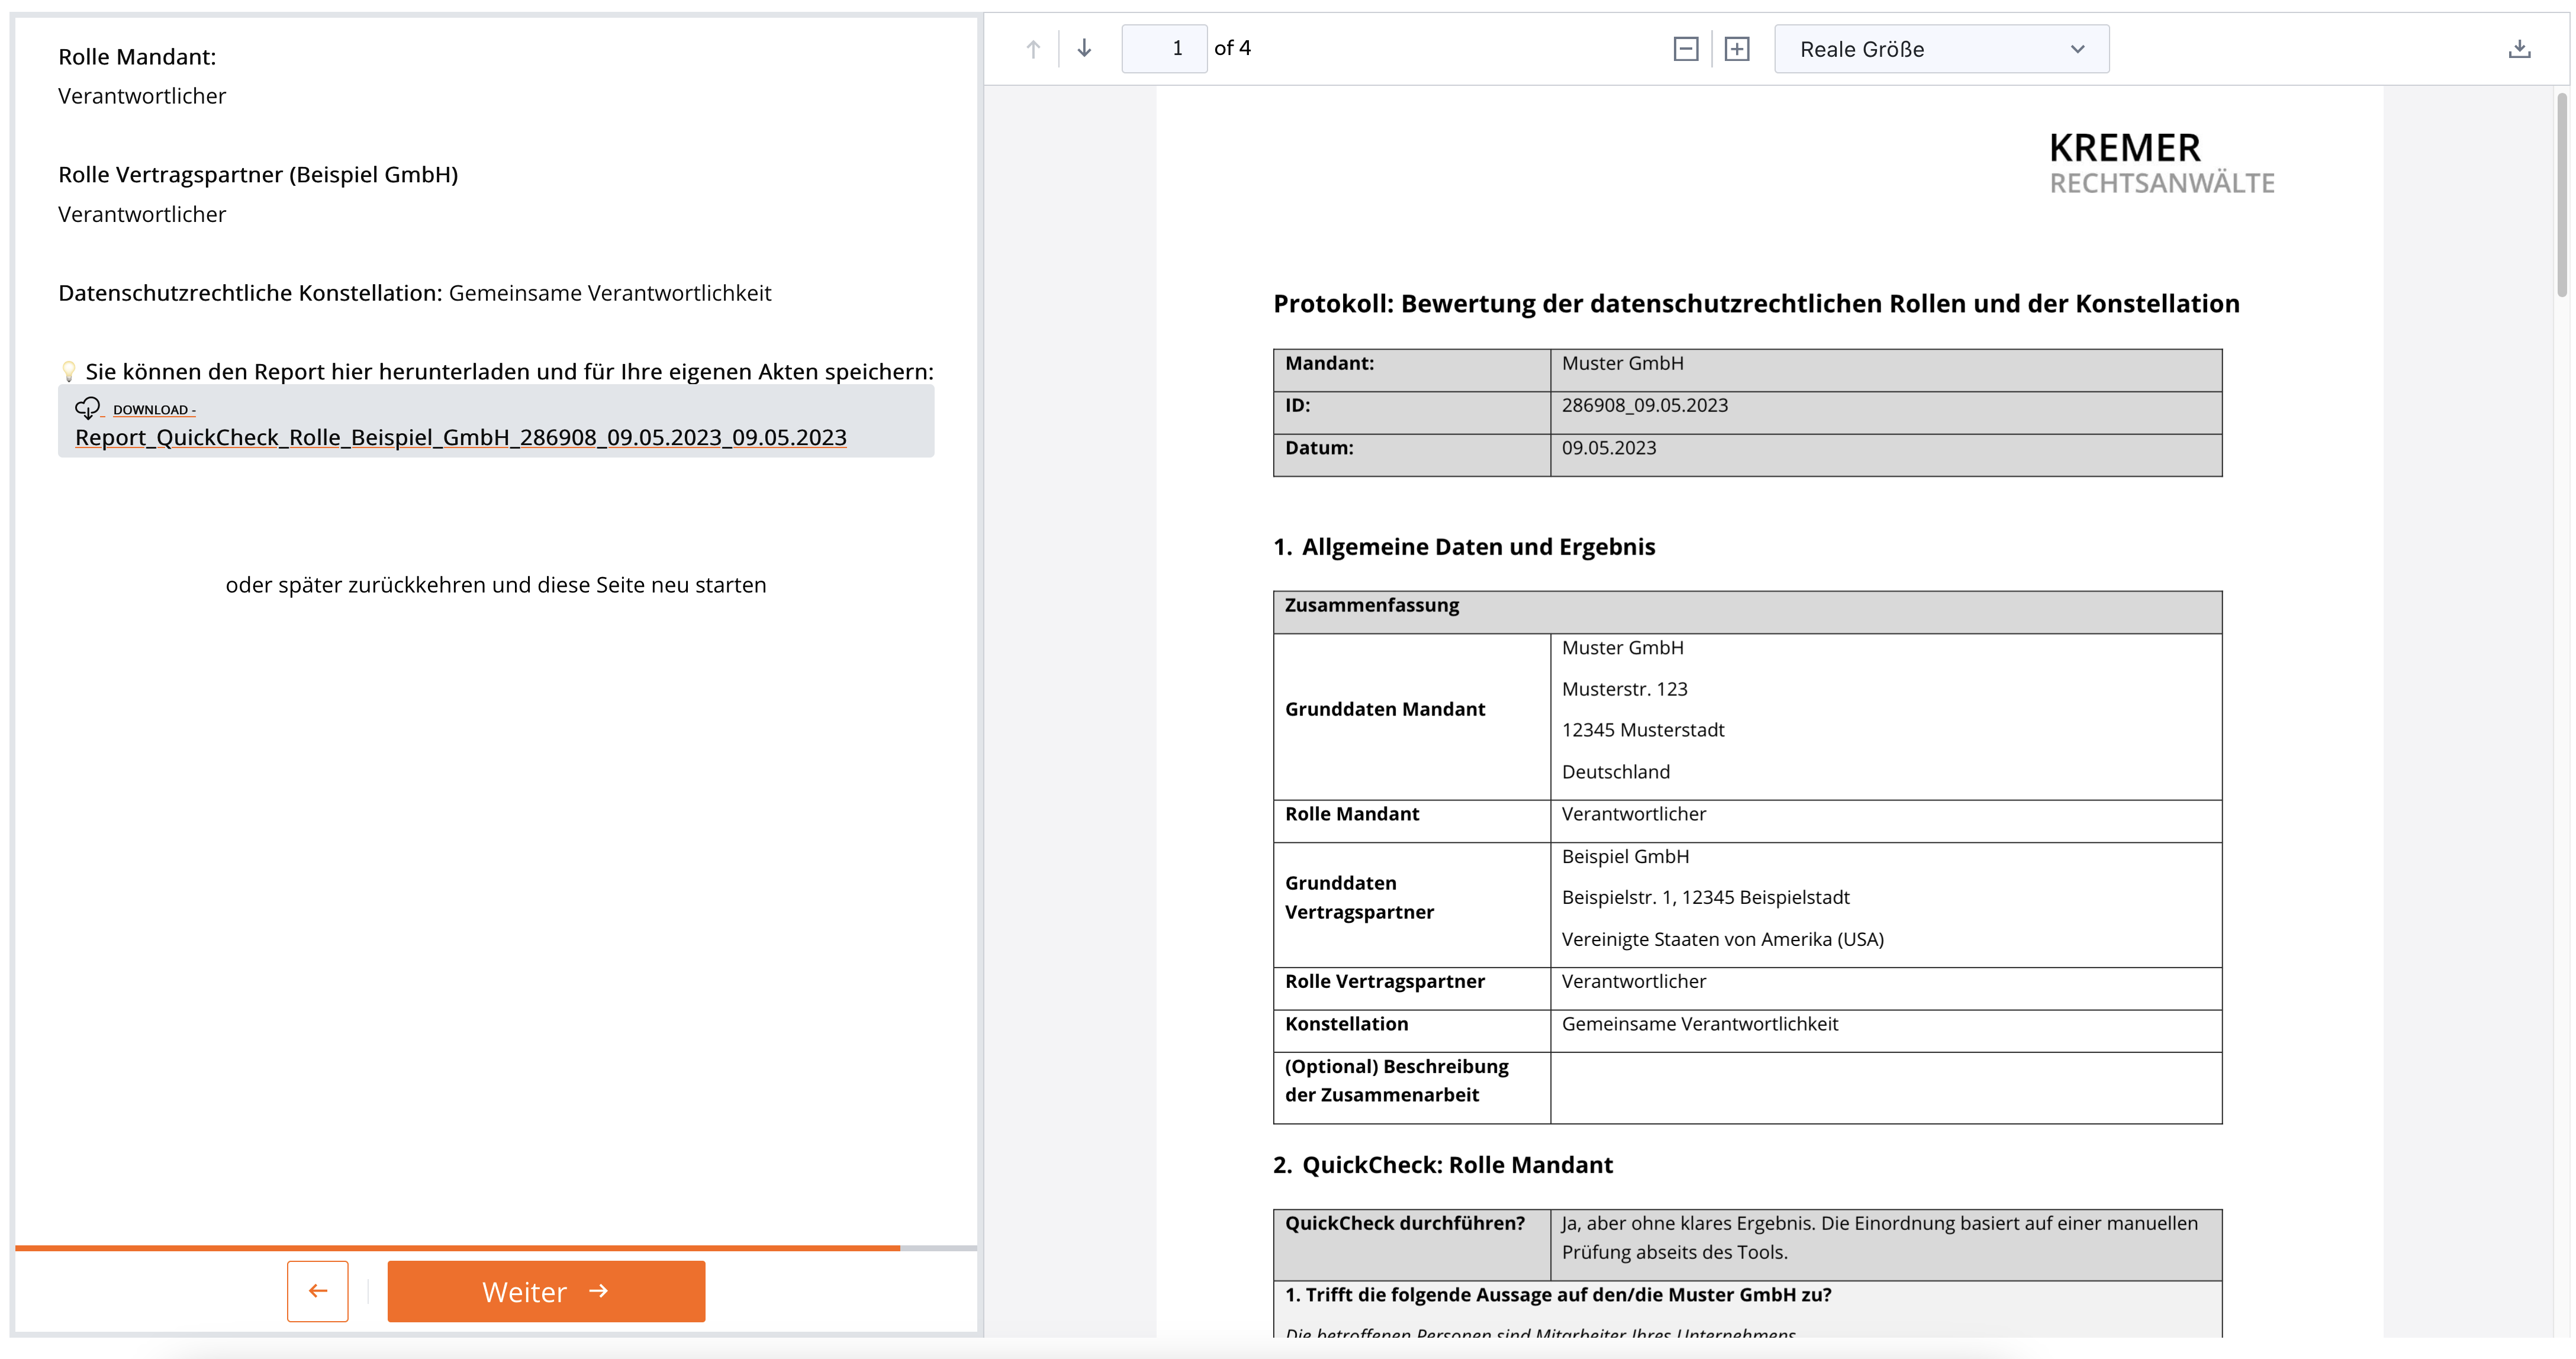Go to previous PDF page arrow
Viewport: 2576px width, 1359px height.
click(1033, 49)
